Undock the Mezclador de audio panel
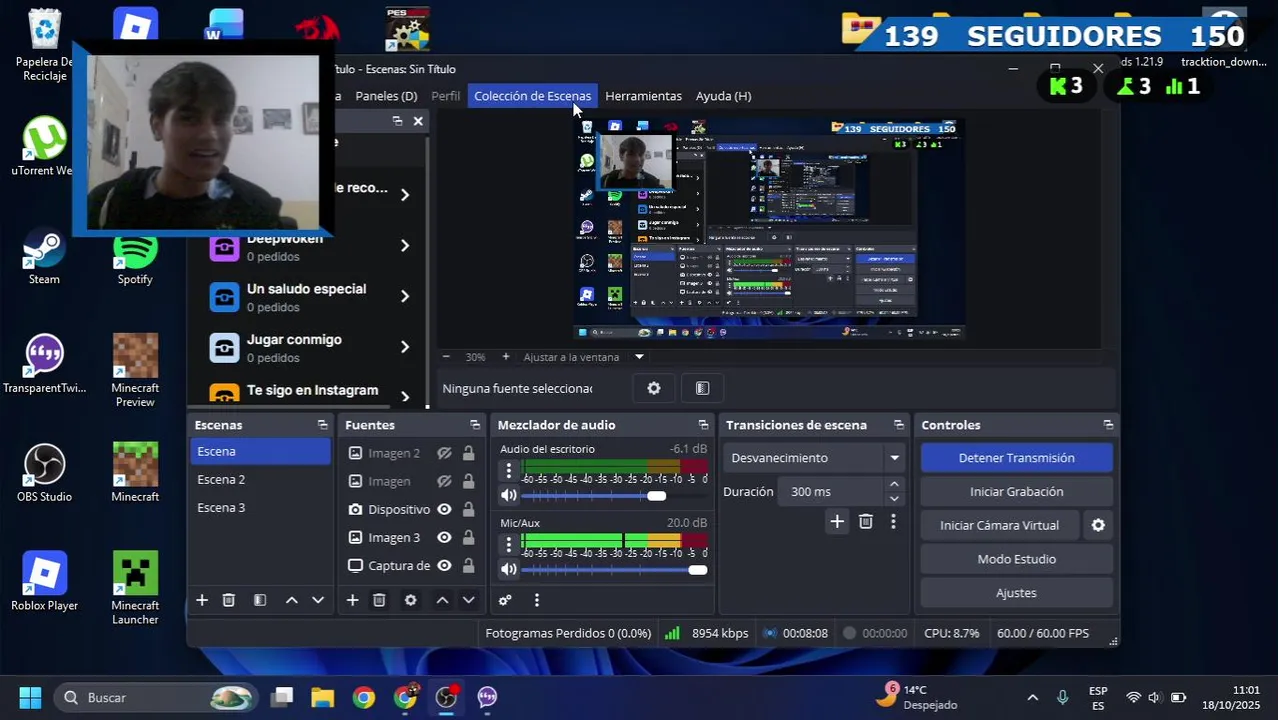The image size is (1278, 720). 703,425
